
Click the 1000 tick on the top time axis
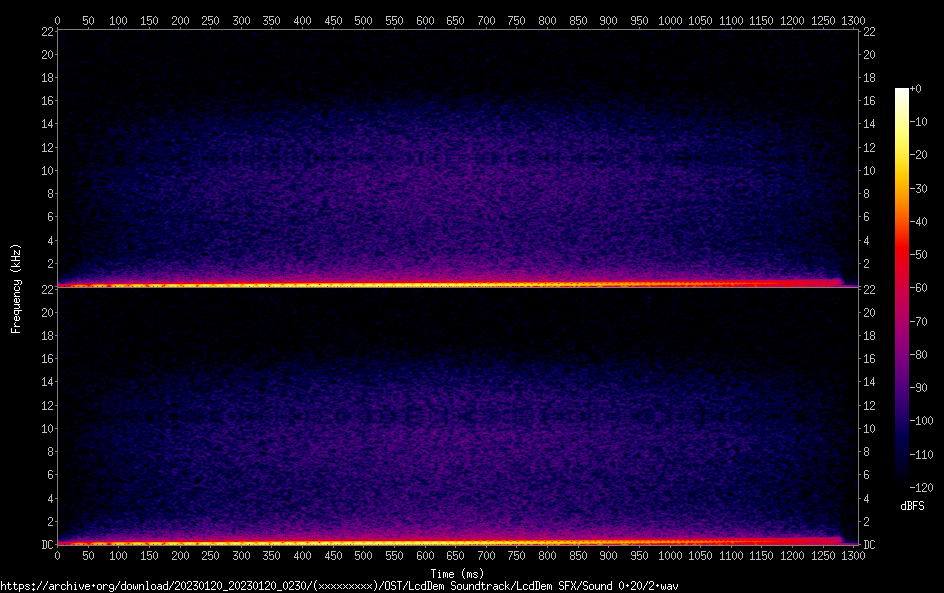pos(670,20)
